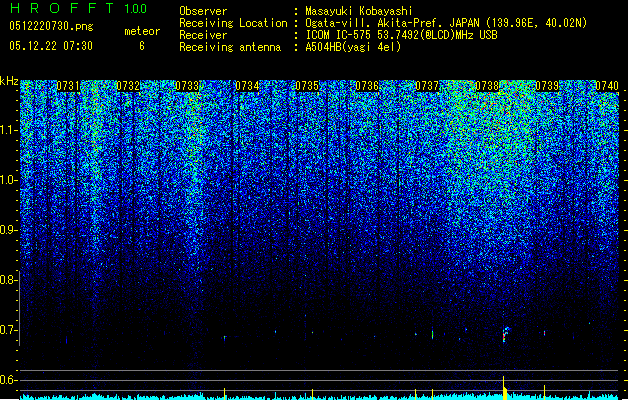Click the meteor label

pyautogui.click(x=142, y=31)
